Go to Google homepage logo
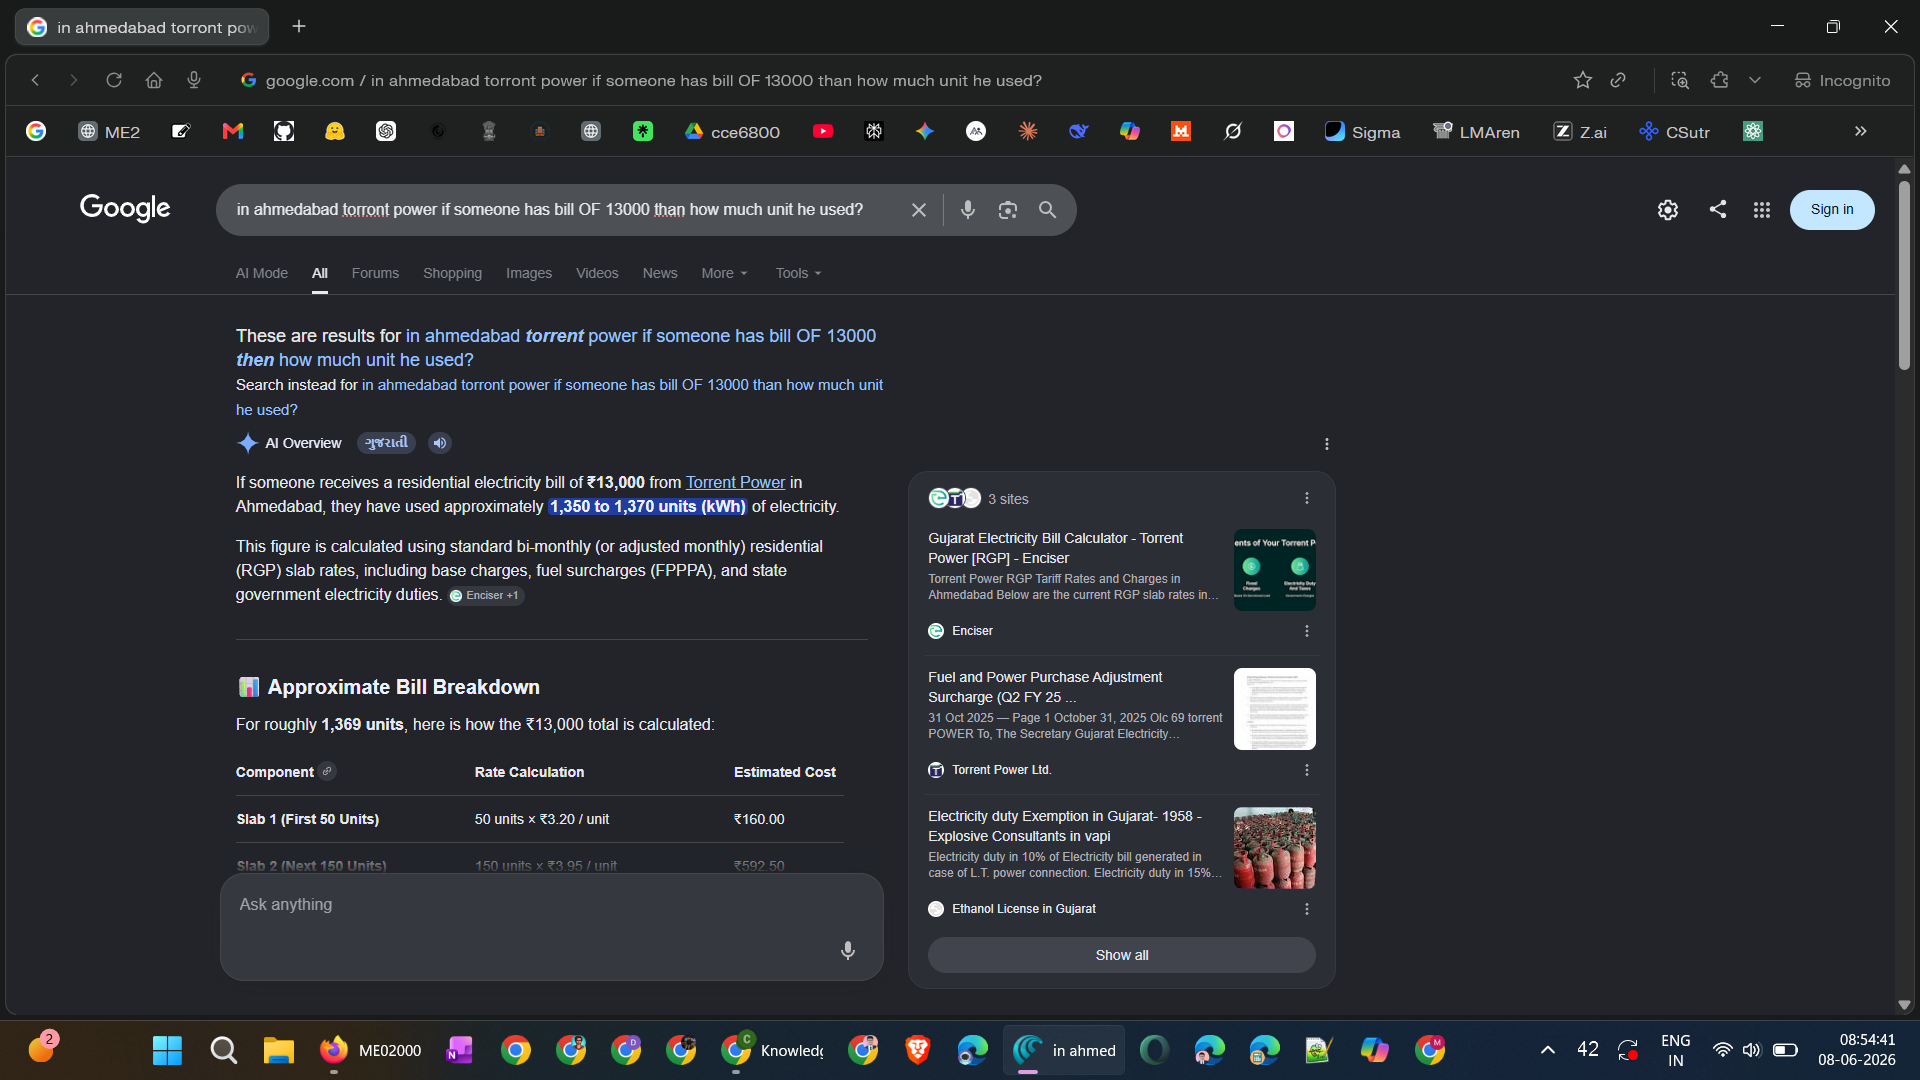The height and width of the screenshot is (1080, 1920). [x=125, y=208]
